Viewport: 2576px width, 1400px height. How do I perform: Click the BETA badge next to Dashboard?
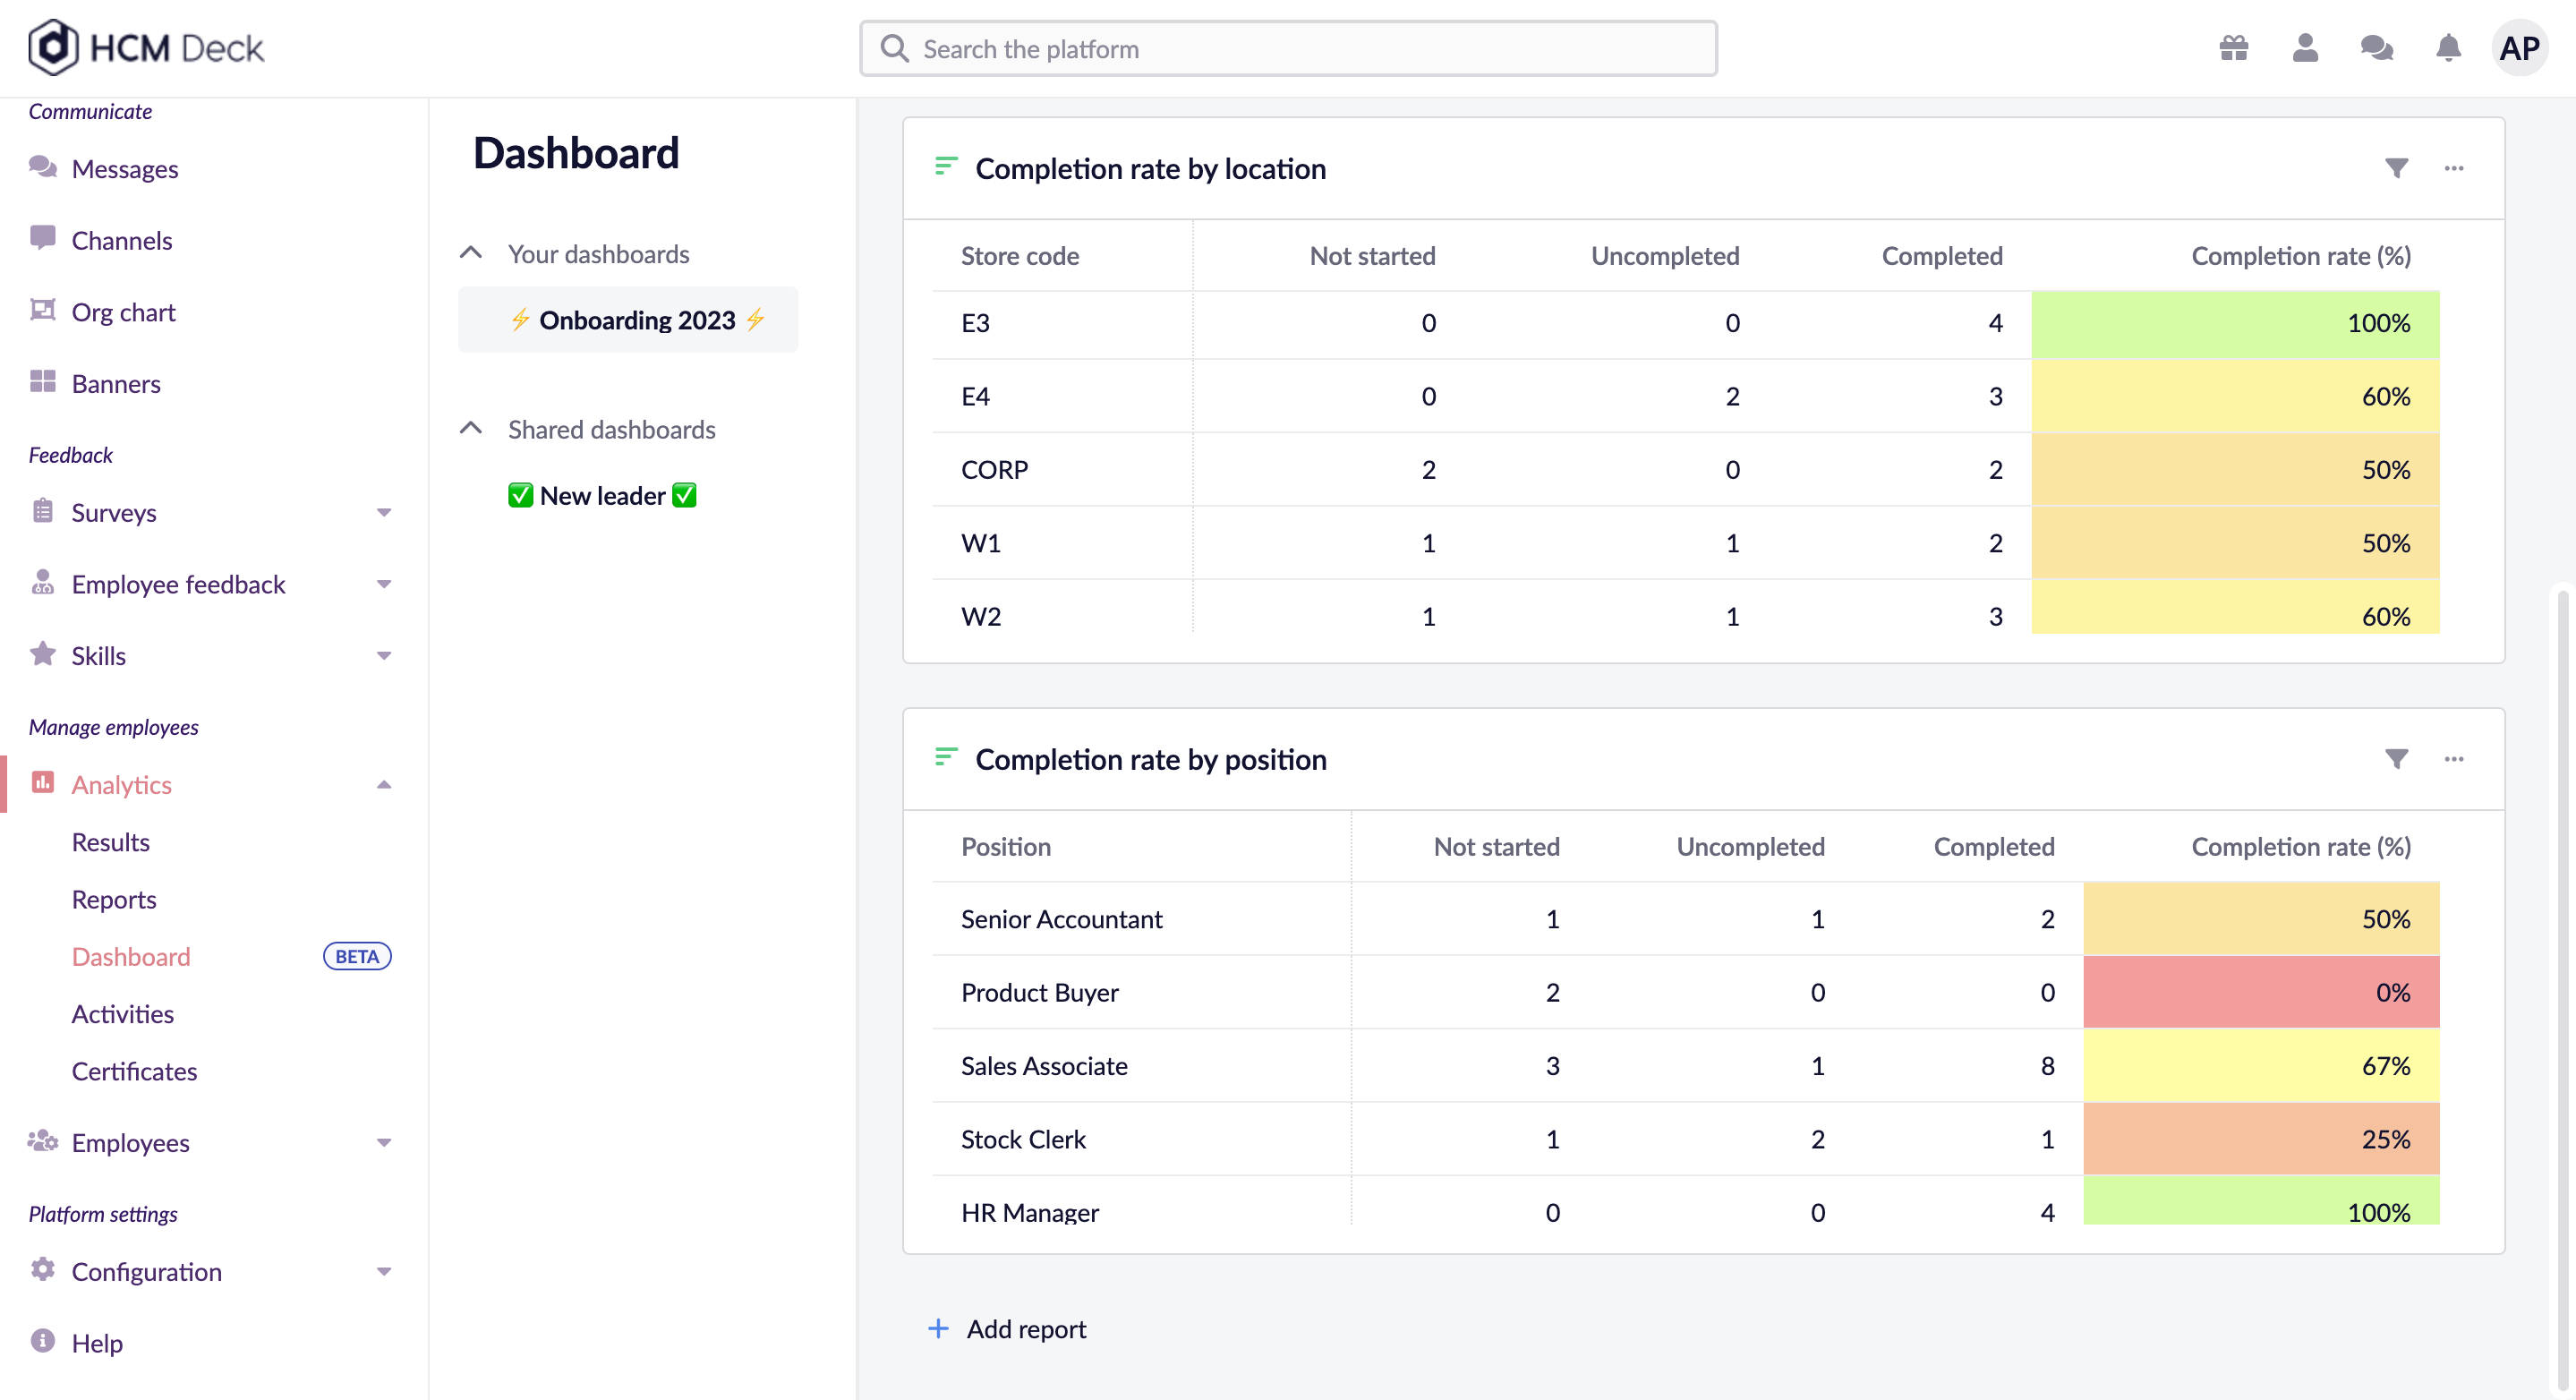click(x=357, y=957)
